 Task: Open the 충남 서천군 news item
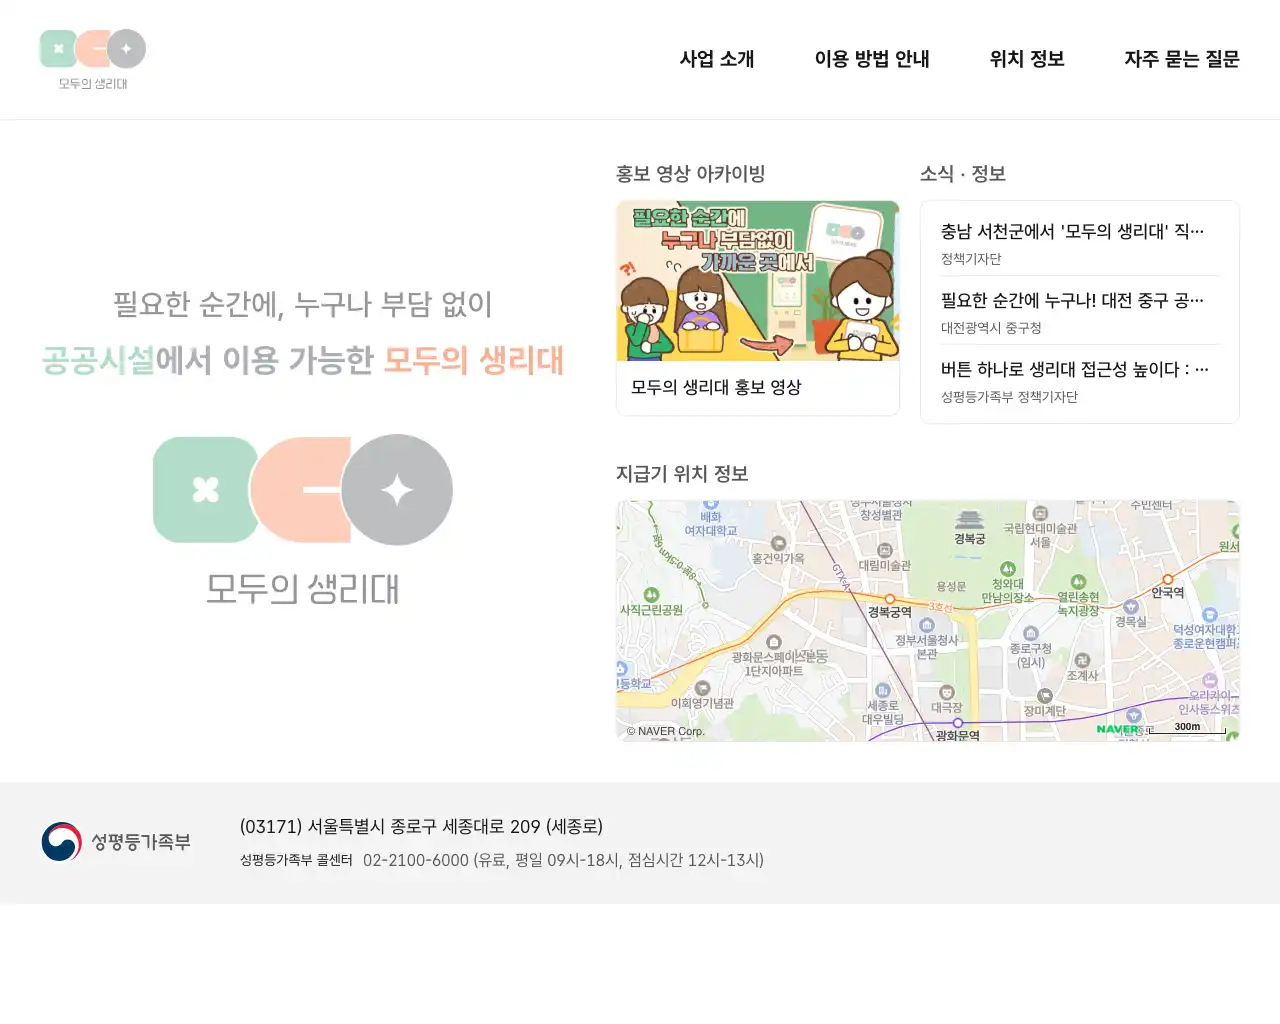click(x=1080, y=243)
